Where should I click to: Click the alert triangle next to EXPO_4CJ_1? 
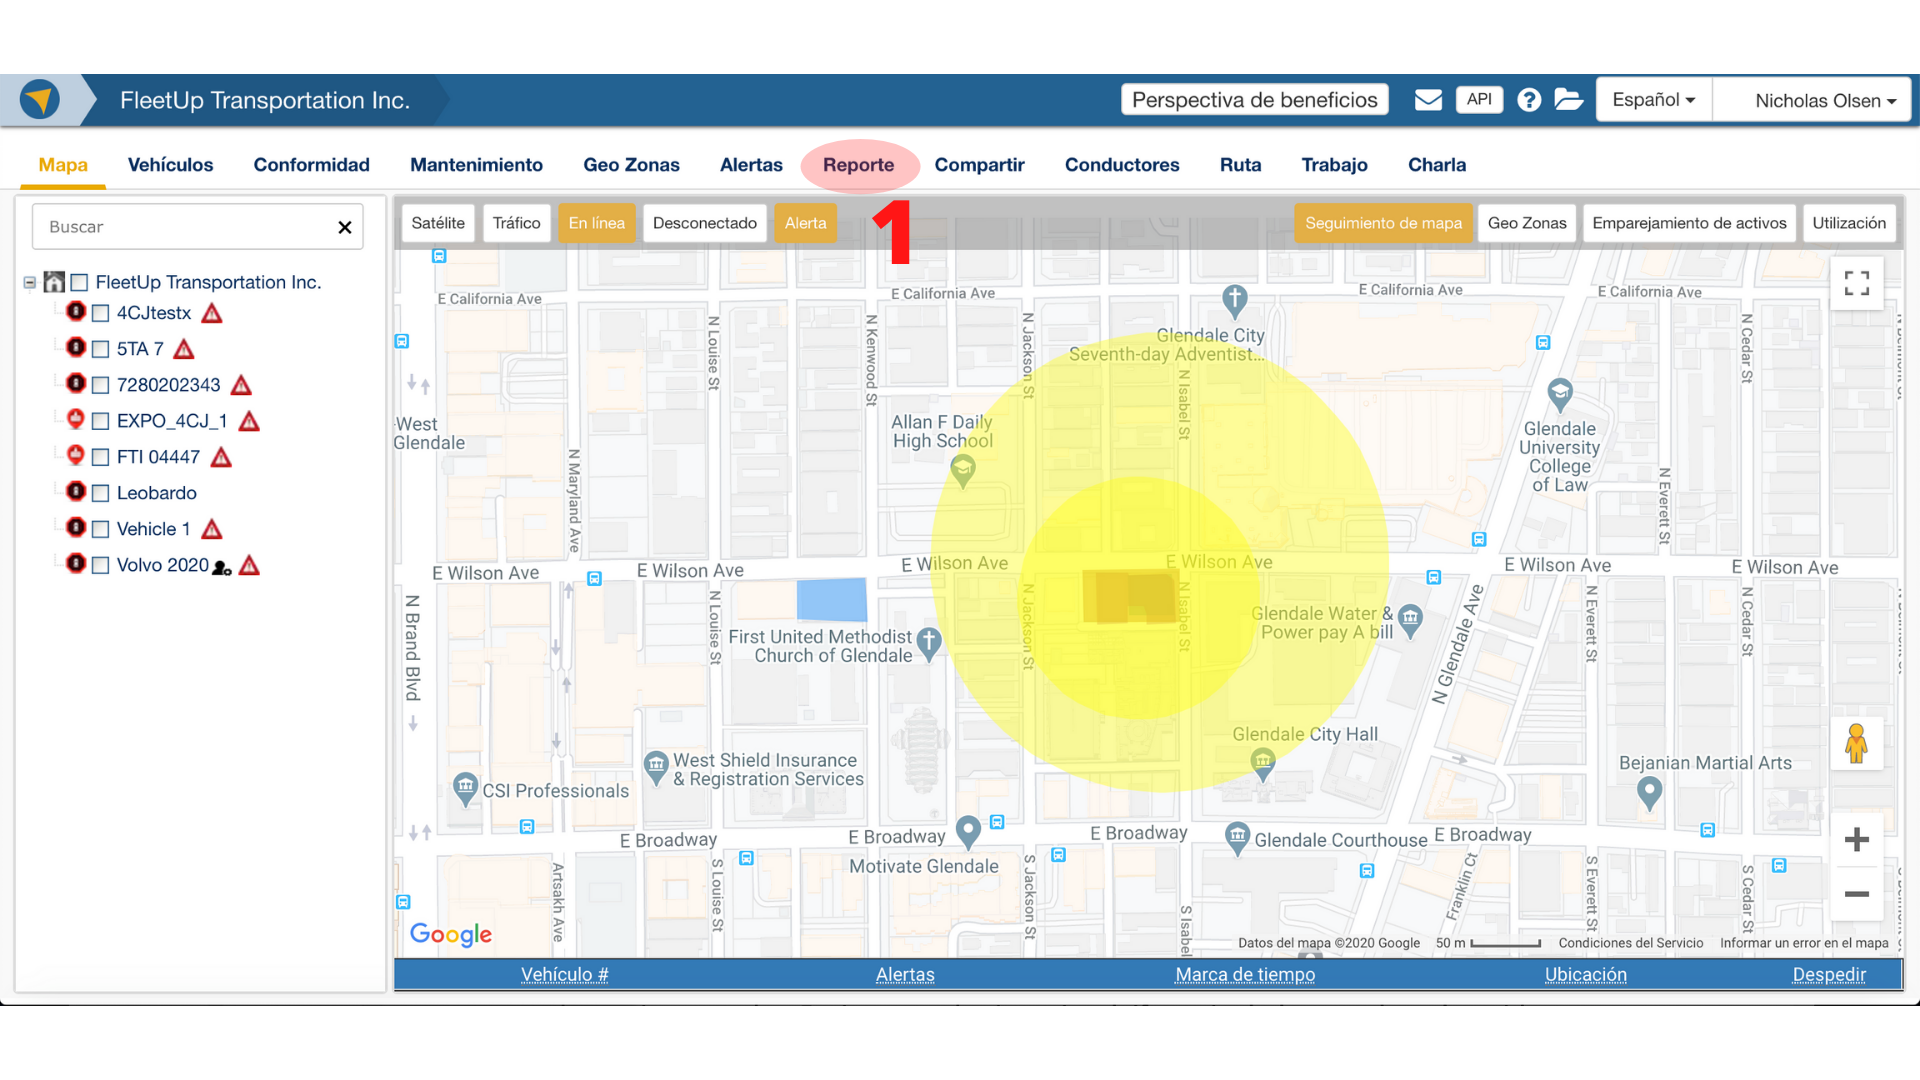[x=249, y=421]
